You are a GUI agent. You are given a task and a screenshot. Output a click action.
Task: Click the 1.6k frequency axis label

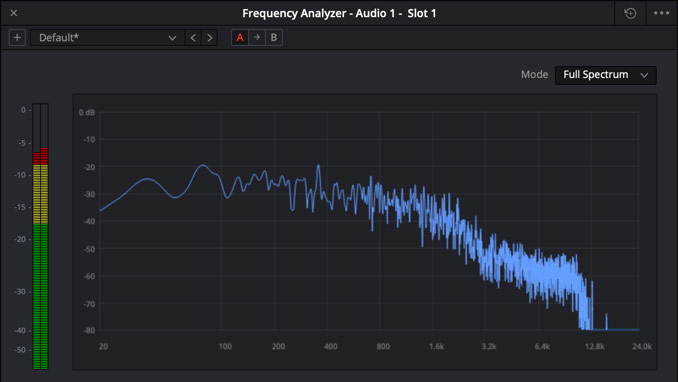[x=436, y=346]
